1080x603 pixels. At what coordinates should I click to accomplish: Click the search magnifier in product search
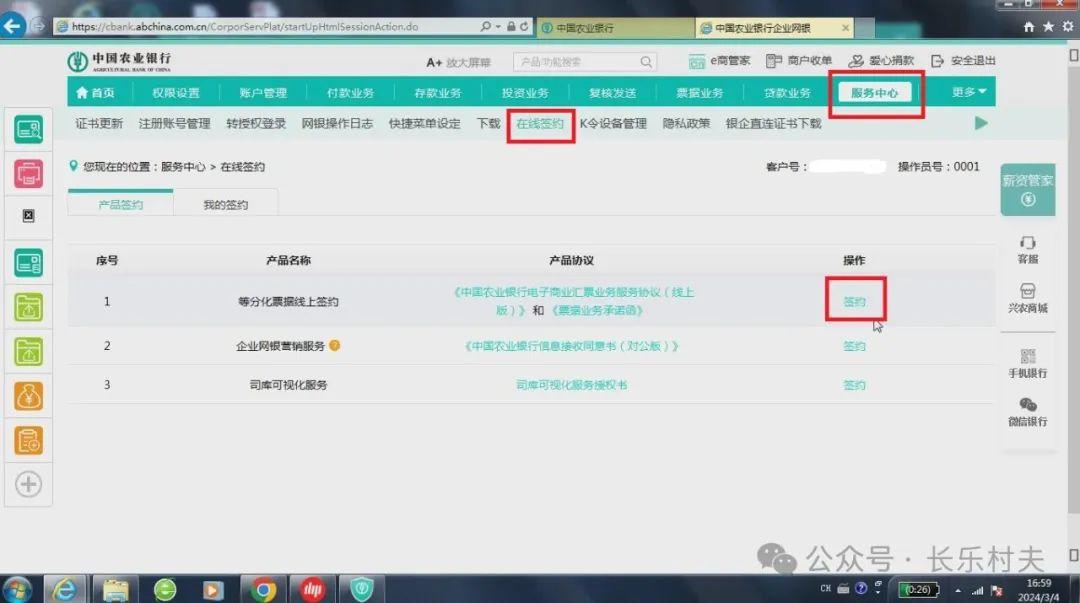pyautogui.click(x=645, y=62)
